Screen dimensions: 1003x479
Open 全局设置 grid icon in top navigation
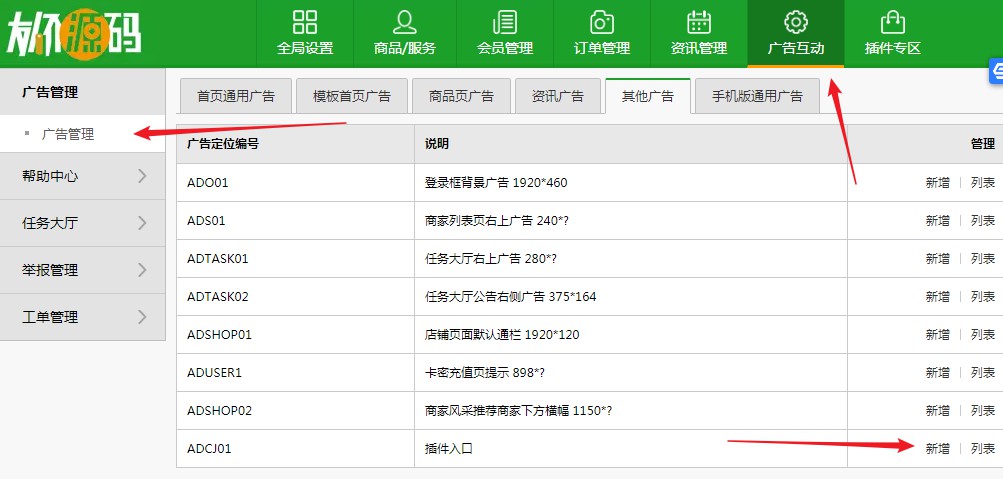305,23
